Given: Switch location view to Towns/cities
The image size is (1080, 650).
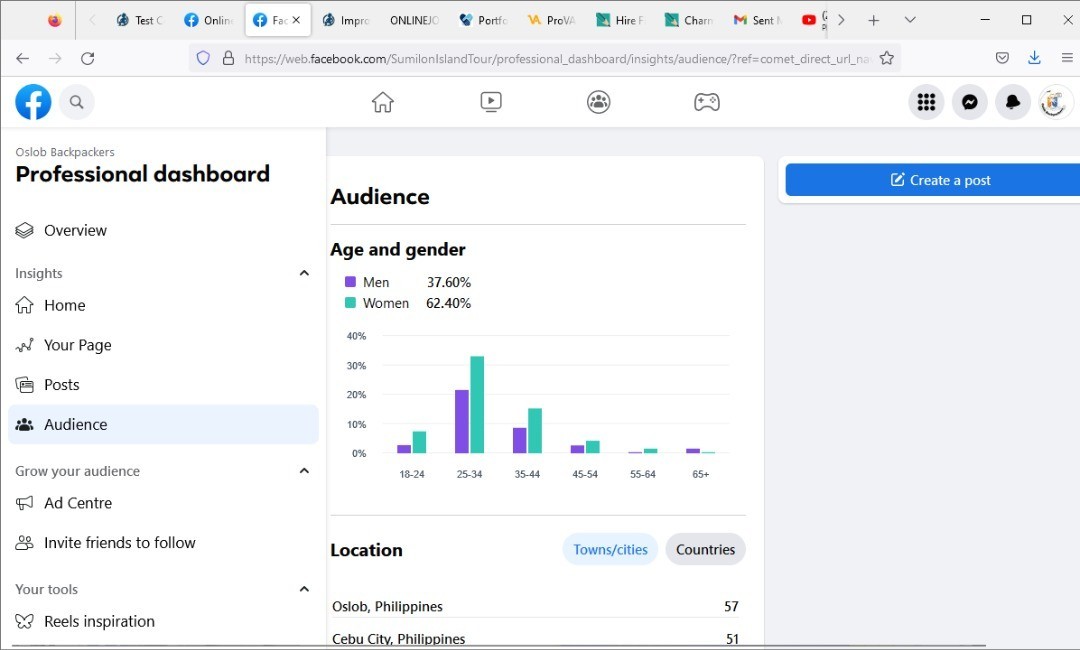Looking at the screenshot, I should coord(610,549).
